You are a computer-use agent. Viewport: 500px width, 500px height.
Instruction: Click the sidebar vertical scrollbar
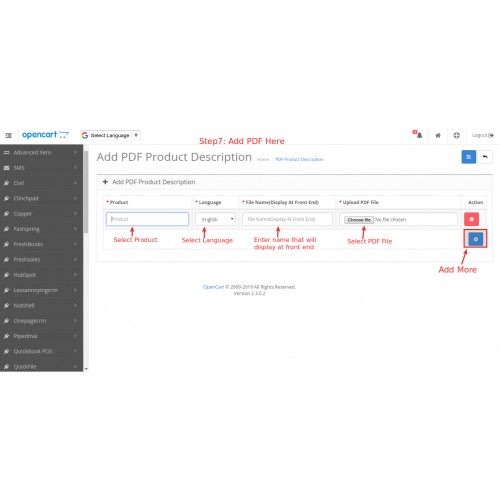point(86,192)
